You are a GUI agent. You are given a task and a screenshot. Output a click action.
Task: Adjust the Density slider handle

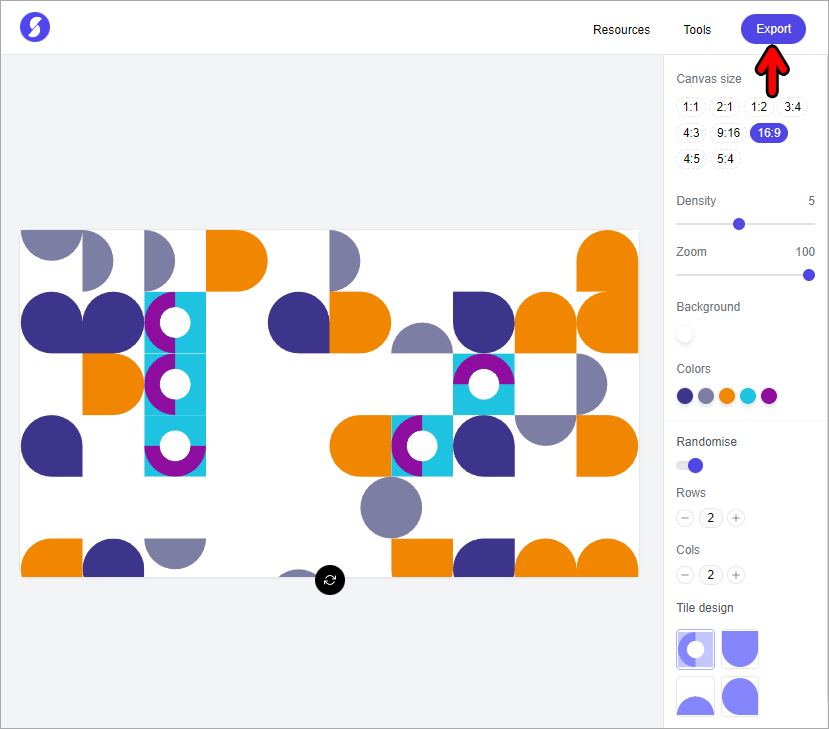[739, 224]
